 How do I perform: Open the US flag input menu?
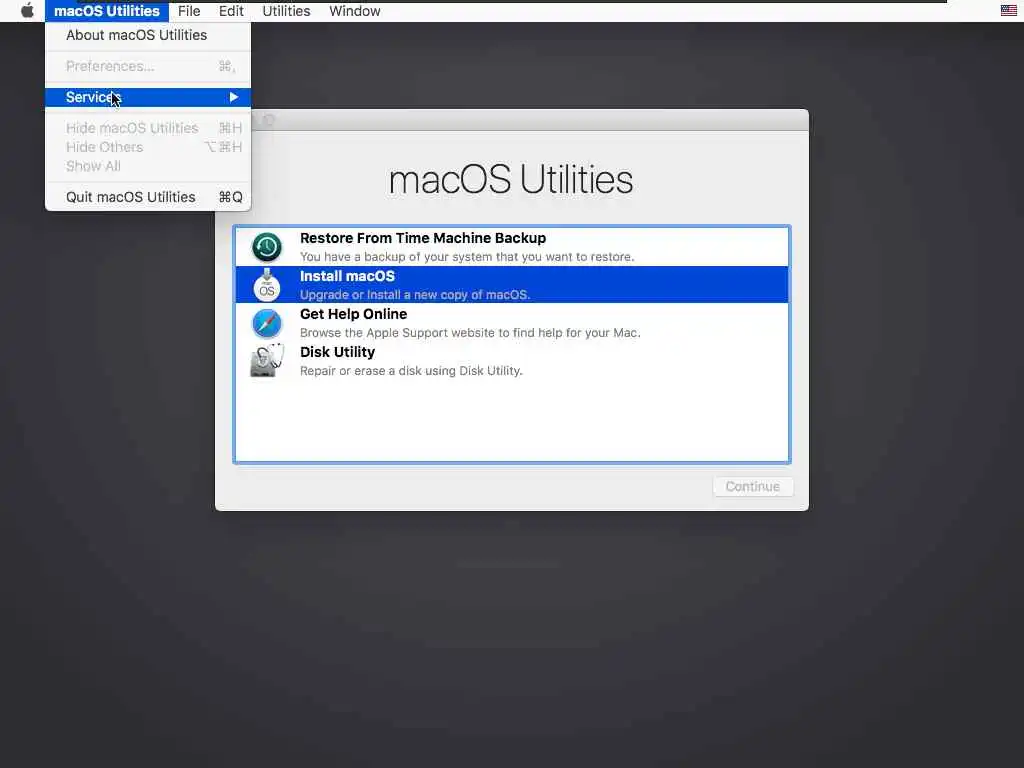click(1008, 10)
